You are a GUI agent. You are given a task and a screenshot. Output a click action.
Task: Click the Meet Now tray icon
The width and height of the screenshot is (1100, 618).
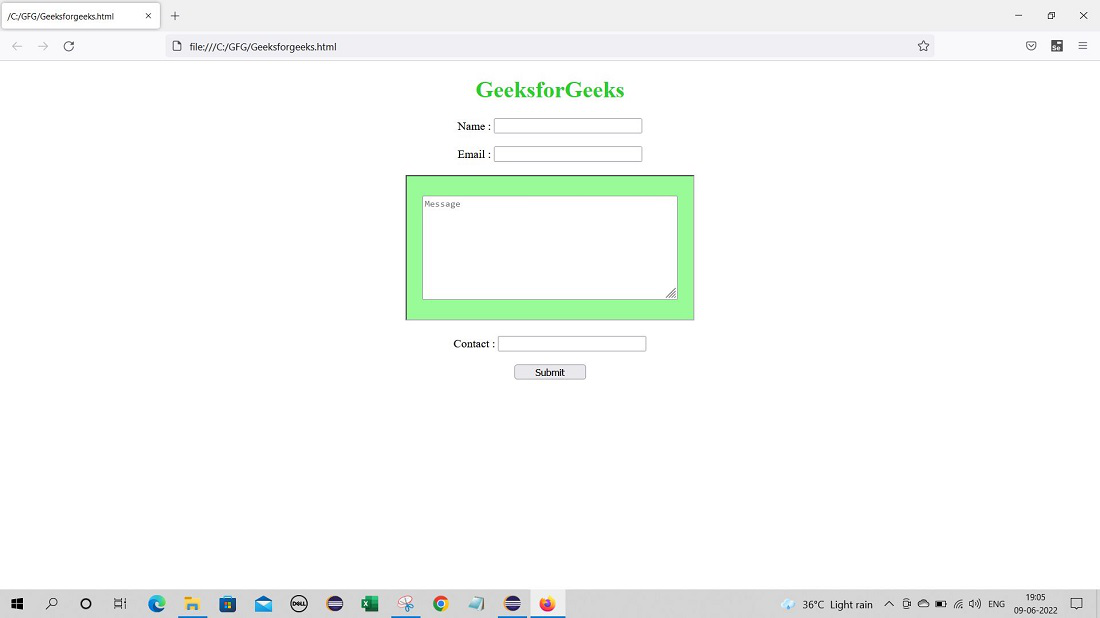[906, 604]
